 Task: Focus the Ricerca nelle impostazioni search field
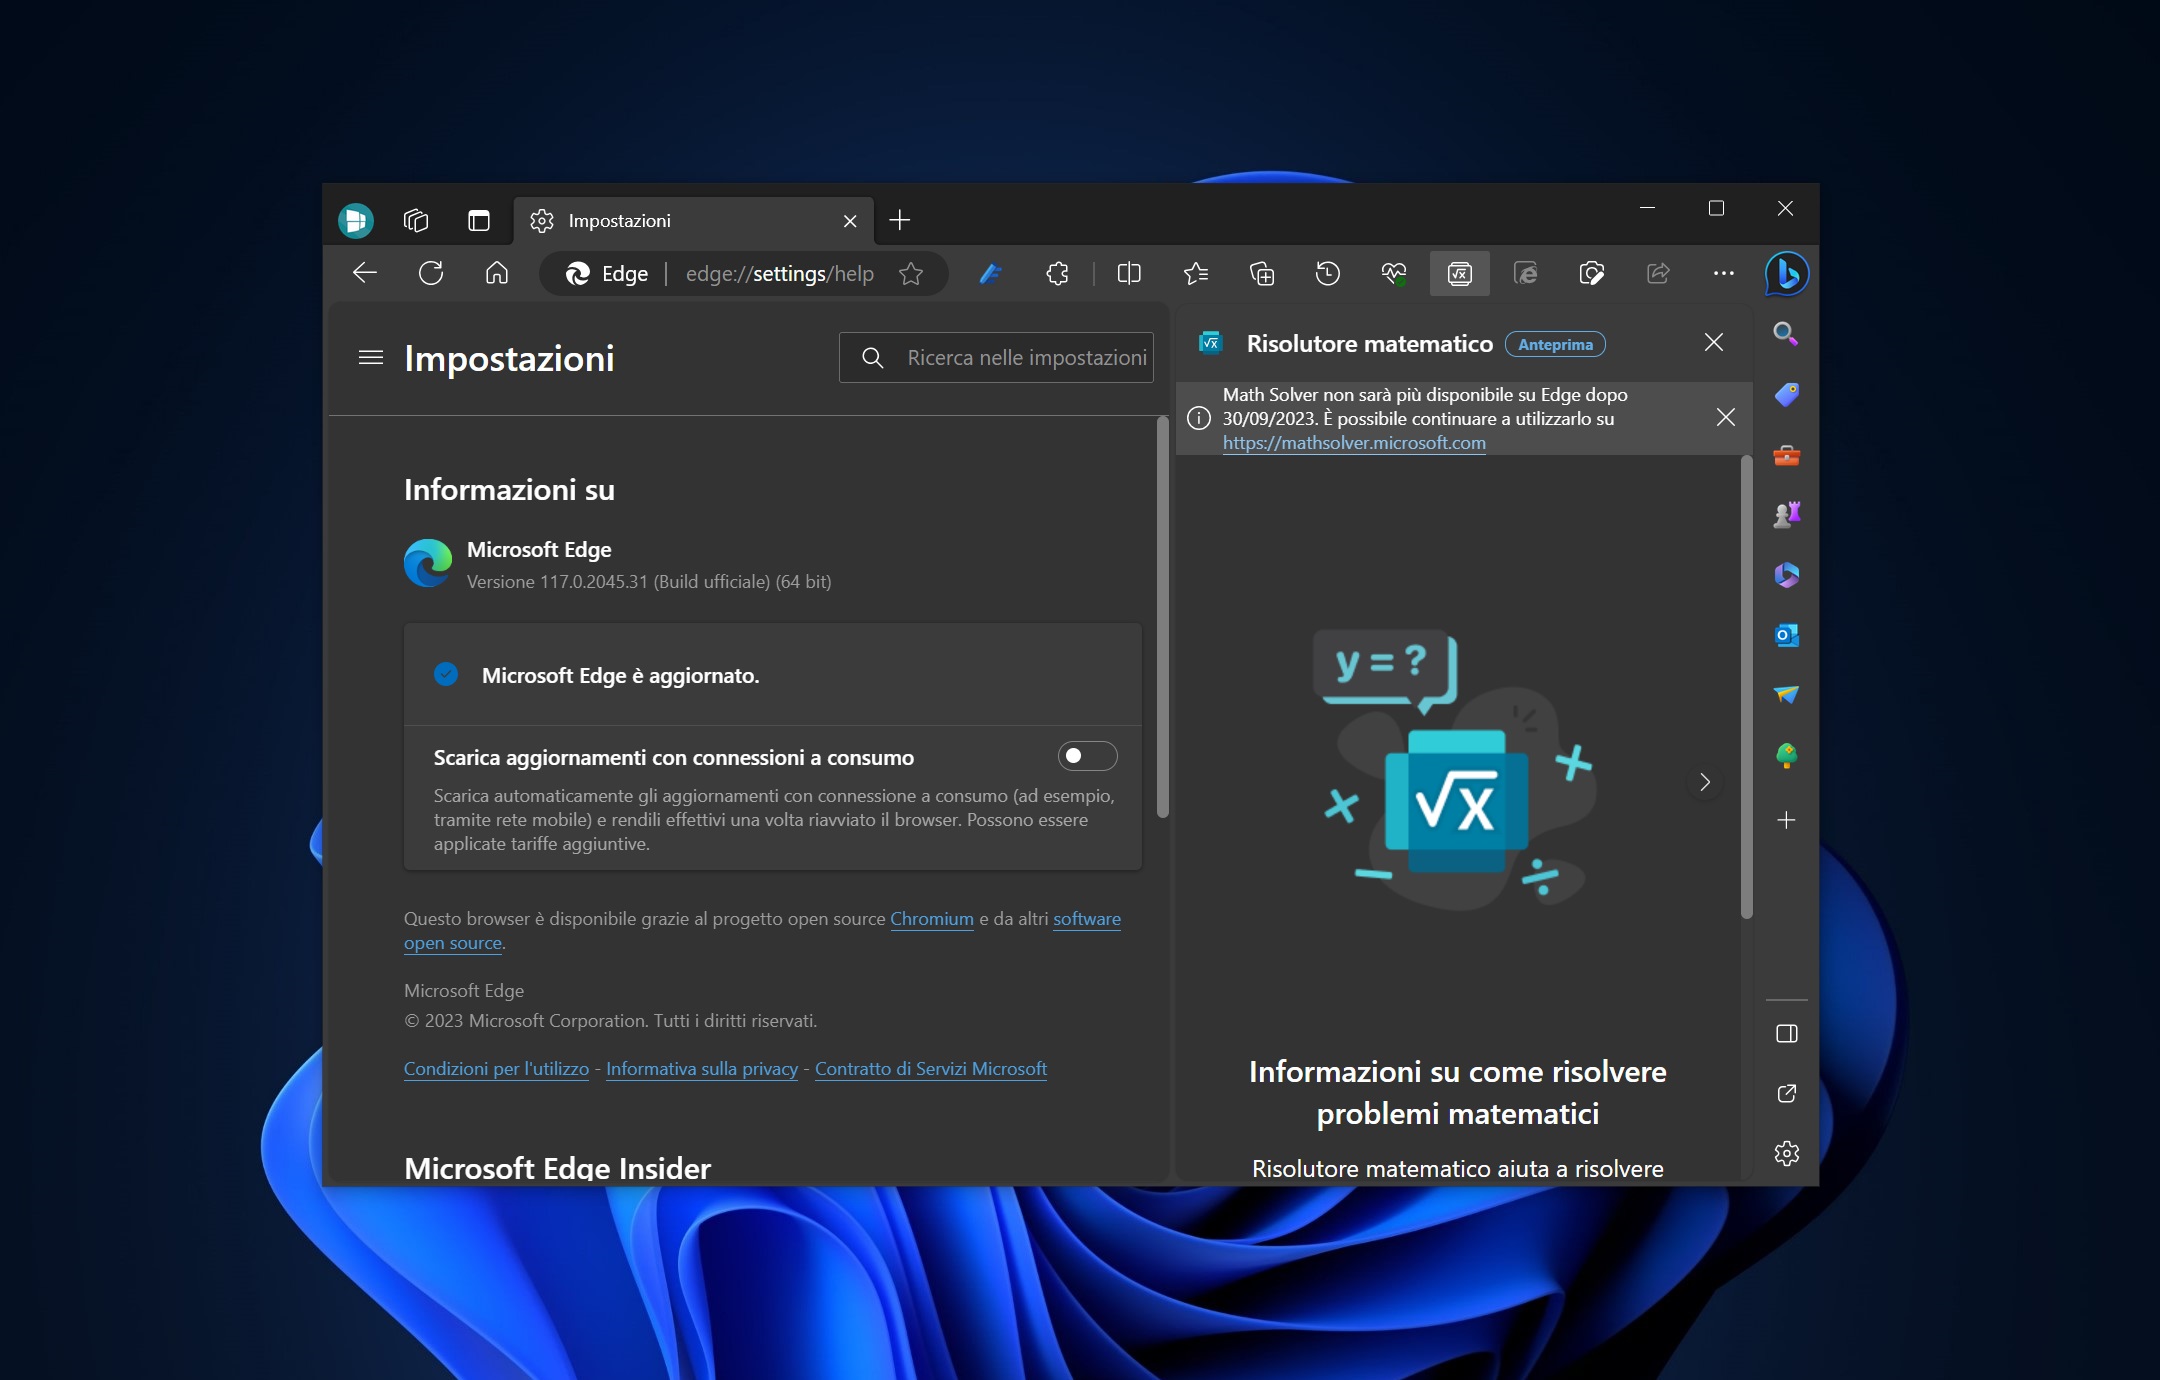pyautogui.click(x=996, y=358)
